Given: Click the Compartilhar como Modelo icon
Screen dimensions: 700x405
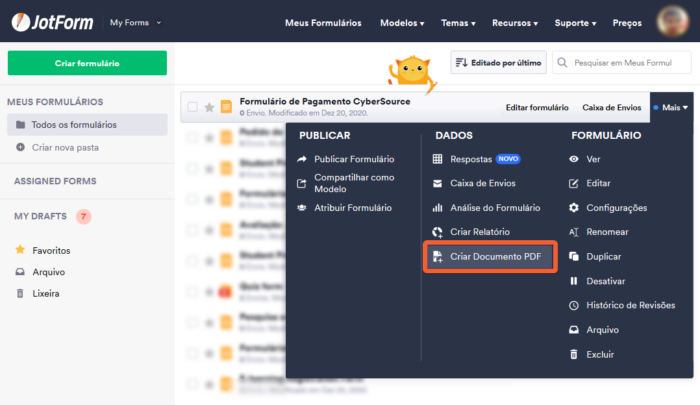Looking at the screenshot, I should click(302, 183).
